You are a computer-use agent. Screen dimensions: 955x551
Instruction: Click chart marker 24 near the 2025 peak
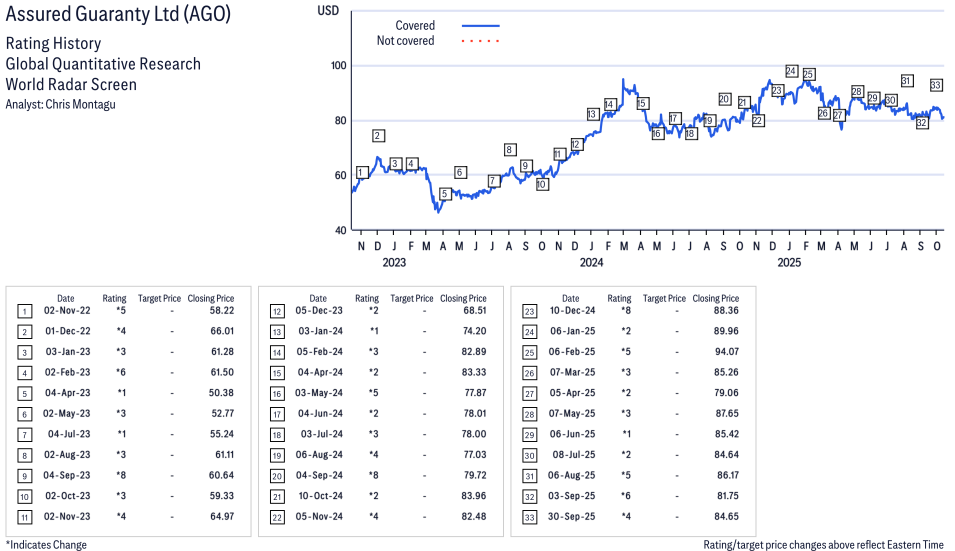point(791,71)
